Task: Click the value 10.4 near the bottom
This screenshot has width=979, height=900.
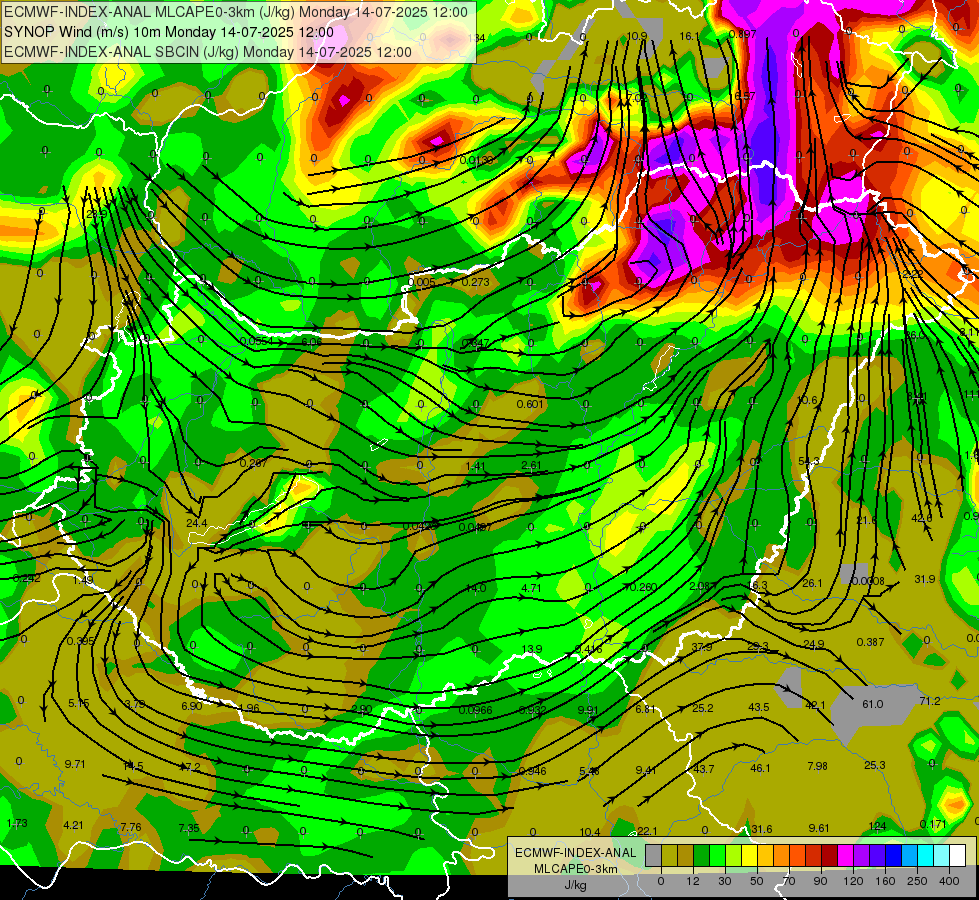Action: 590,833
